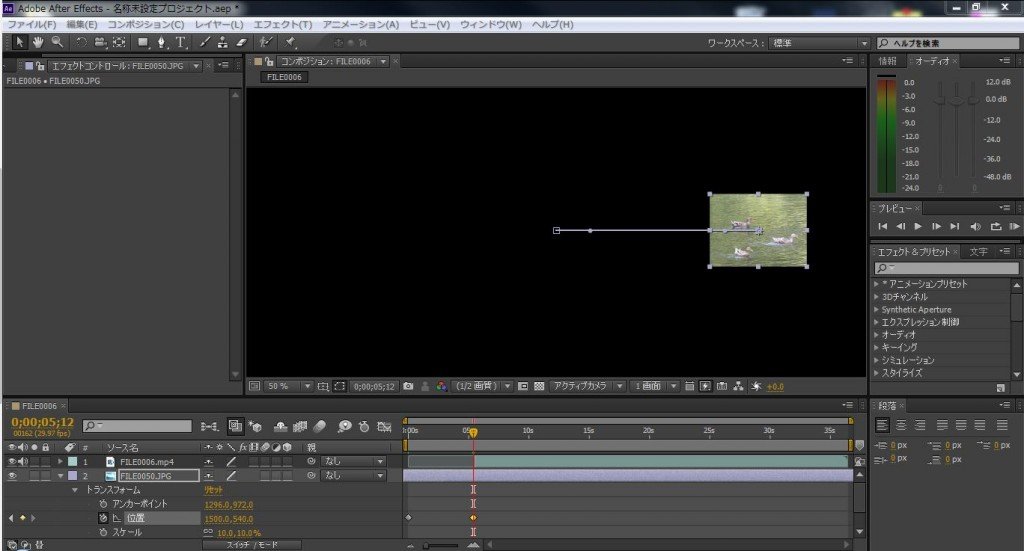This screenshot has width=1024, height=551.
Task: Open the アクティブカメラ view dropdown
Action: 587,386
